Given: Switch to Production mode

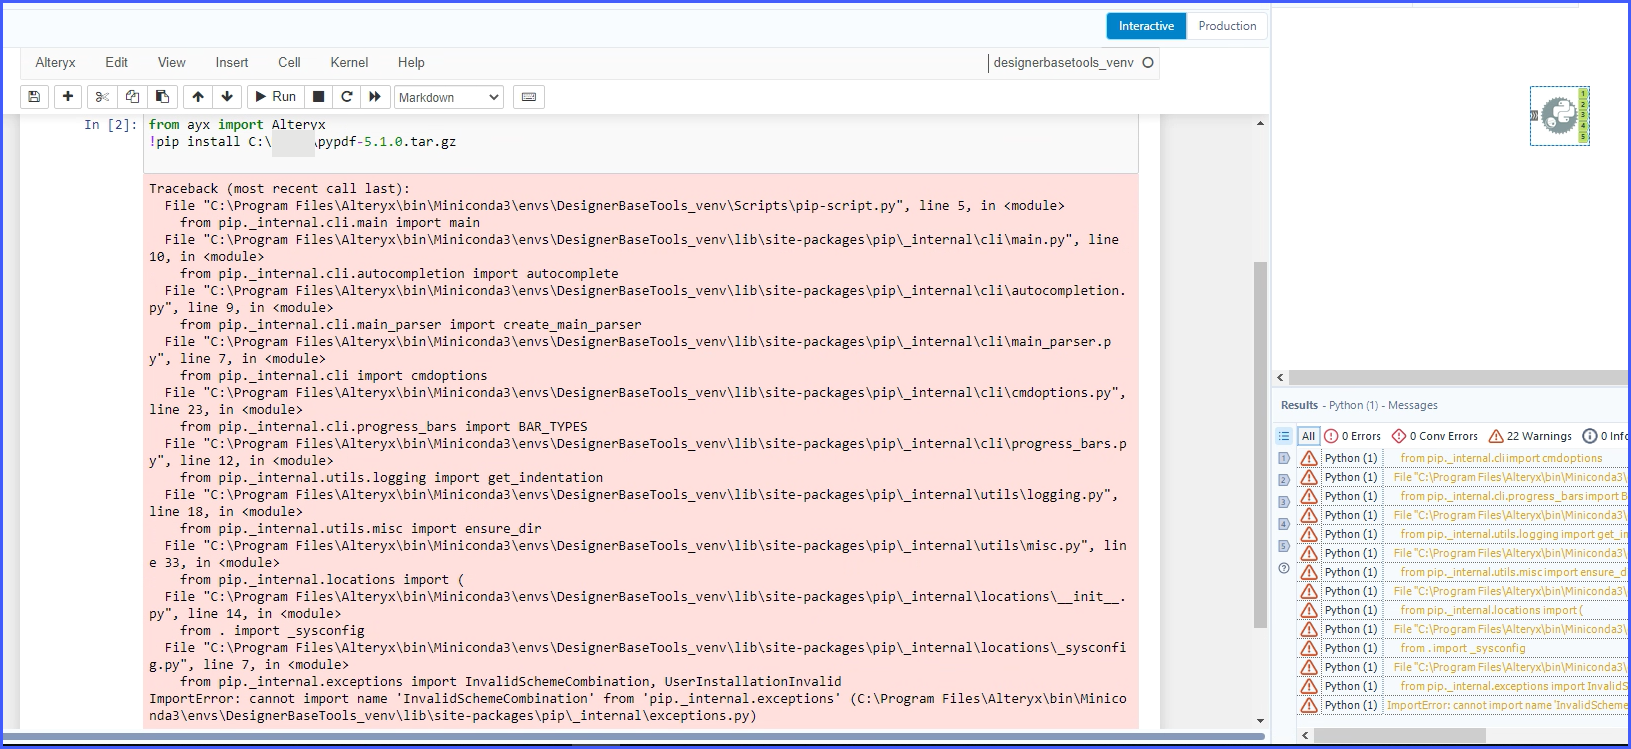Looking at the screenshot, I should point(1227,26).
